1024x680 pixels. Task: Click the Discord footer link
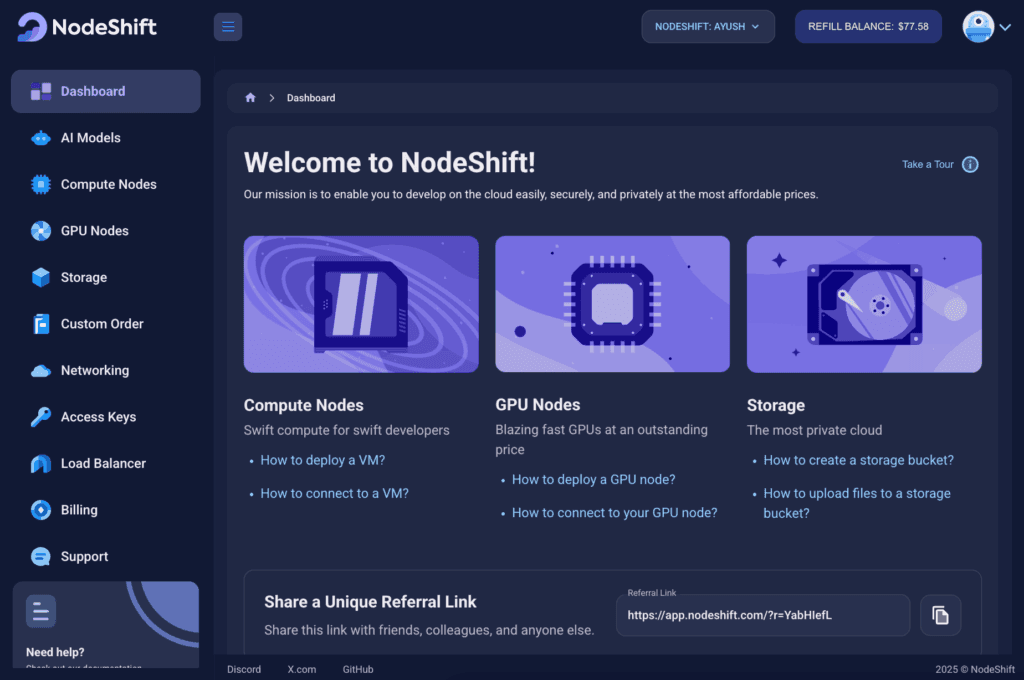click(244, 670)
